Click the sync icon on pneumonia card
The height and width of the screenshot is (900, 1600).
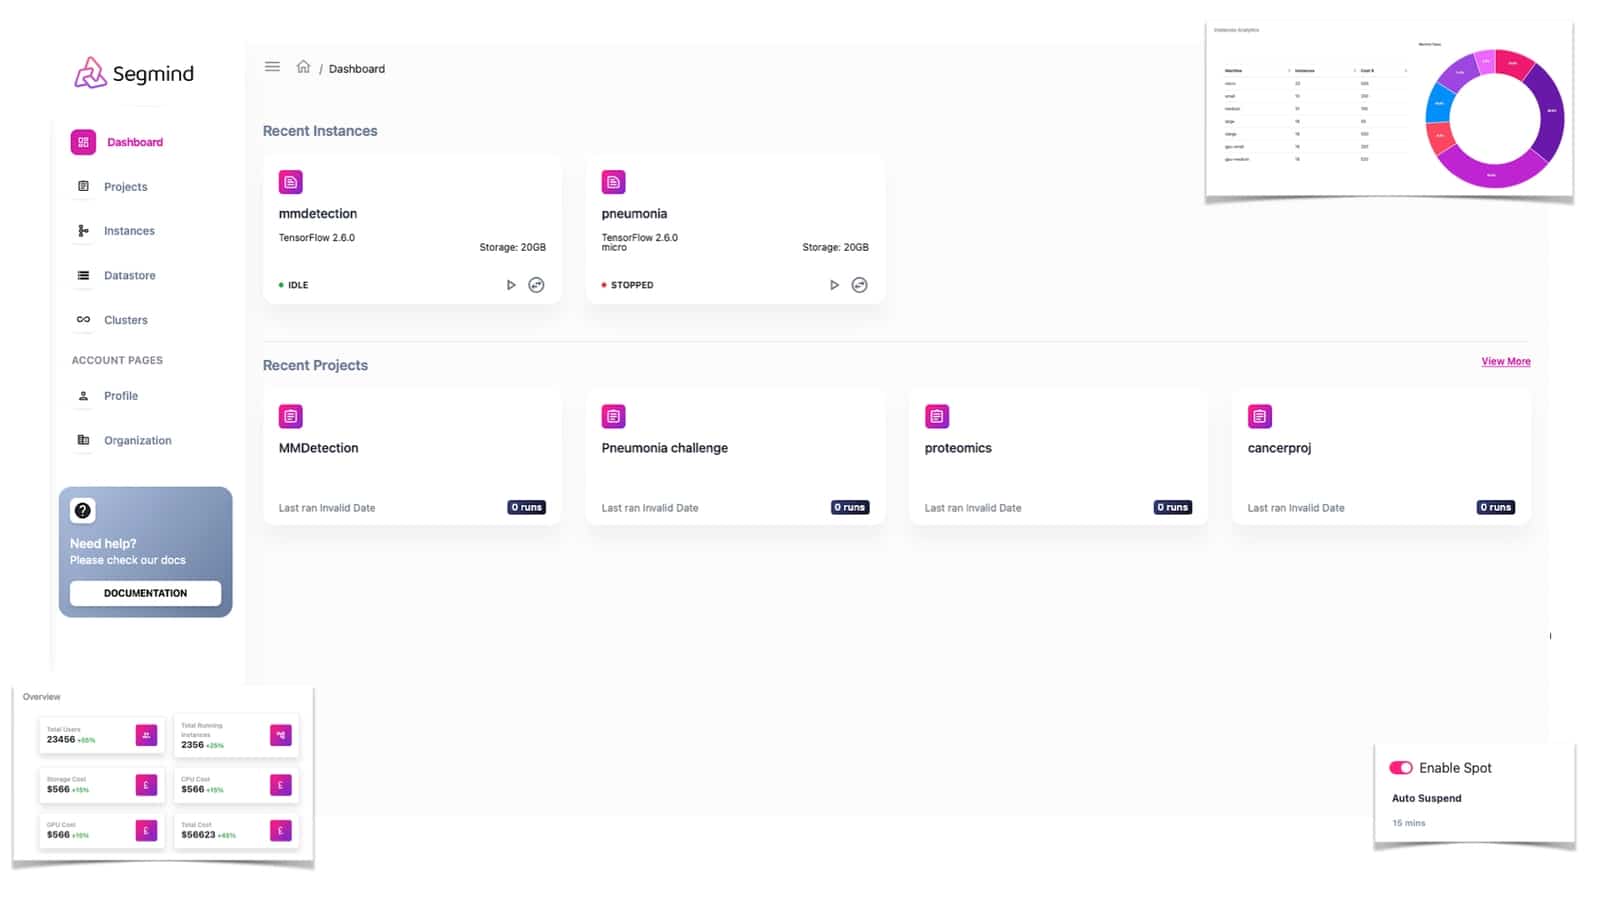point(860,285)
